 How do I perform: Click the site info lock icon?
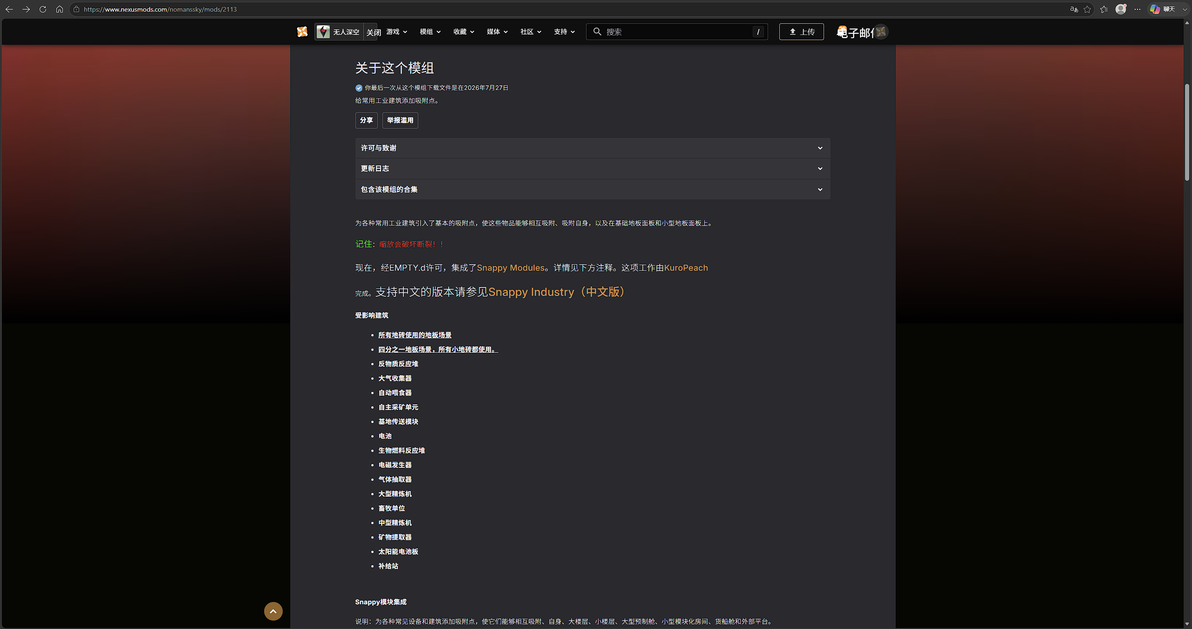point(76,9)
